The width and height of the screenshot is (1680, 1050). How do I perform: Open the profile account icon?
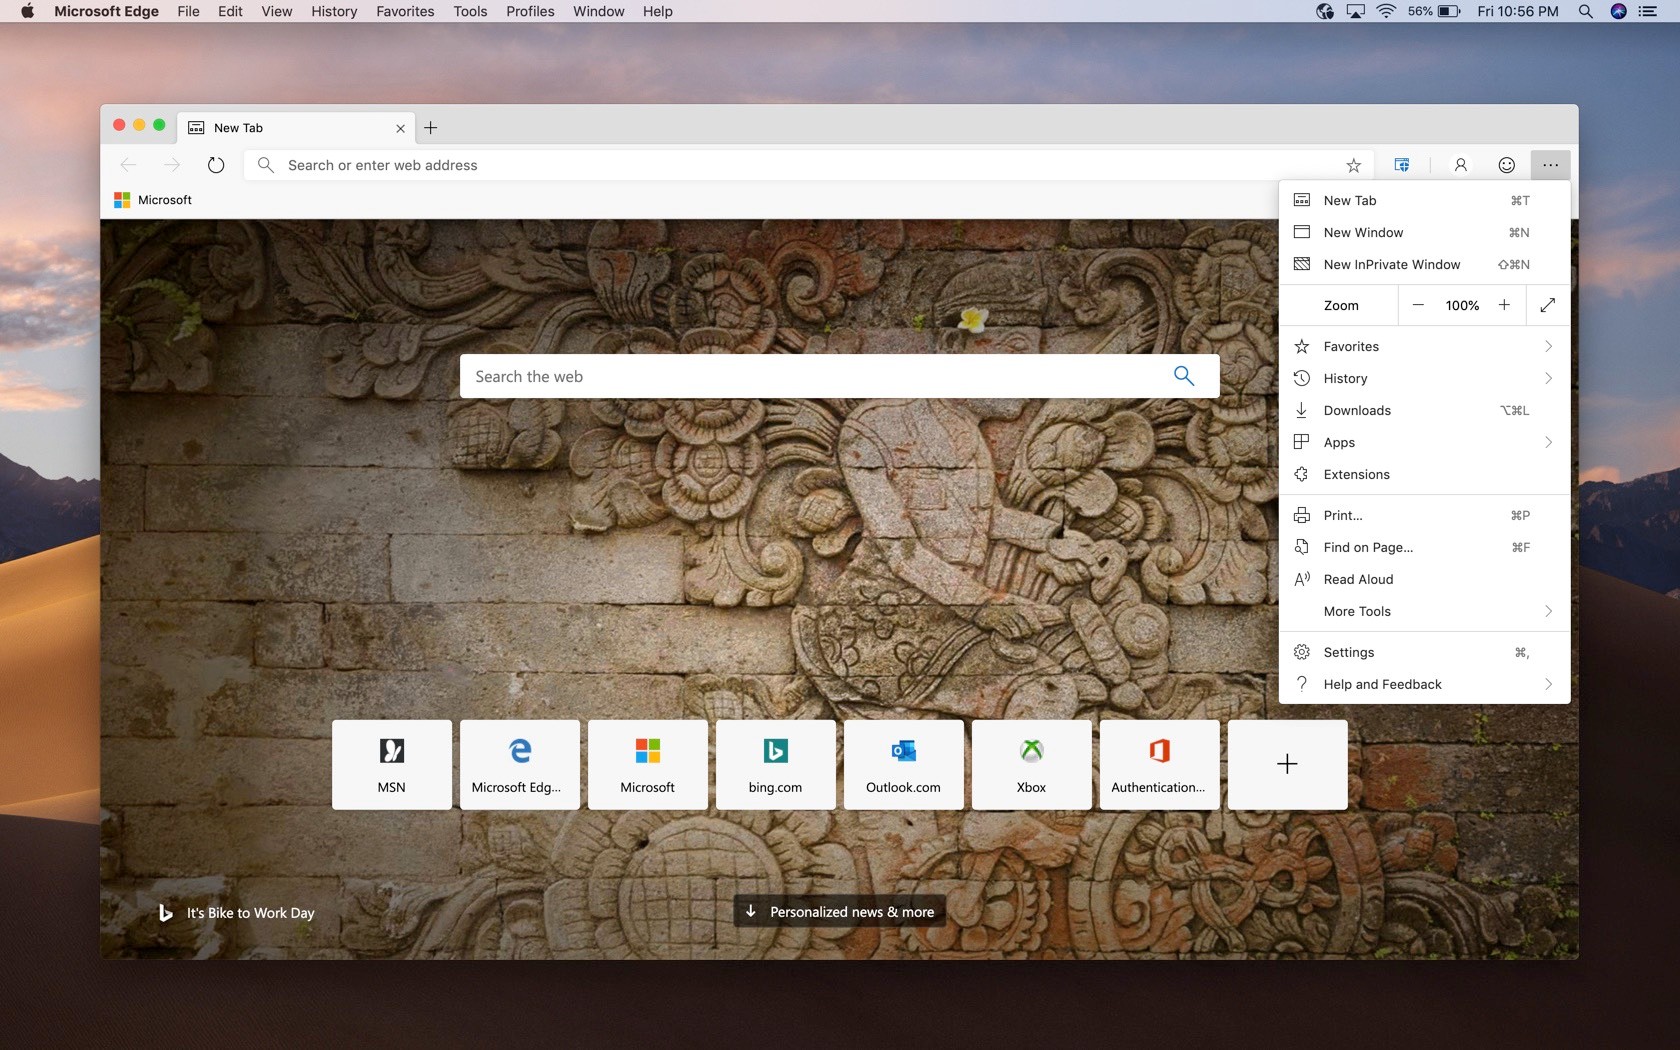pyautogui.click(x=1460, y=166)
